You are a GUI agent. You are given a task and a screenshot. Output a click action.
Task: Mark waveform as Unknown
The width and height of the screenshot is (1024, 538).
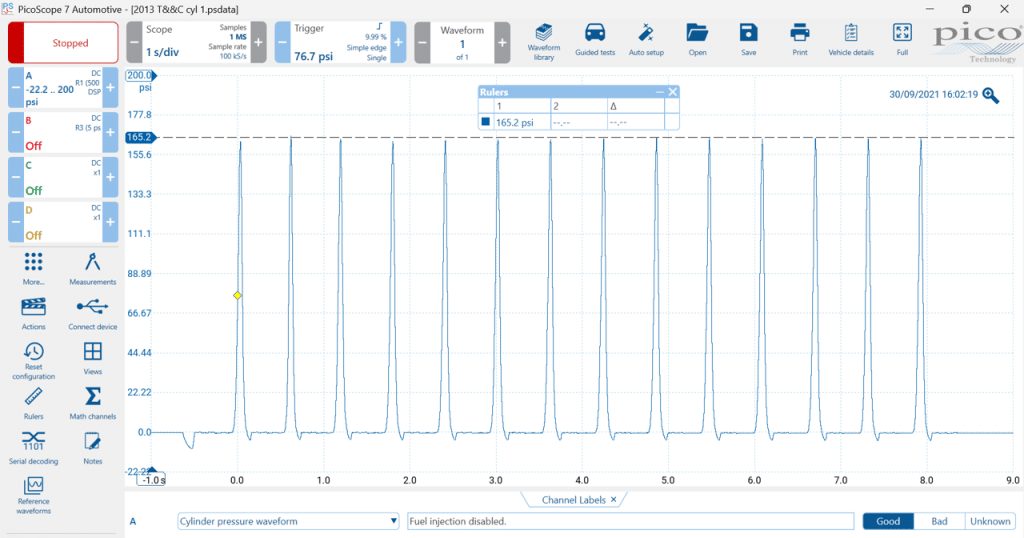click(x=989, y=521)
